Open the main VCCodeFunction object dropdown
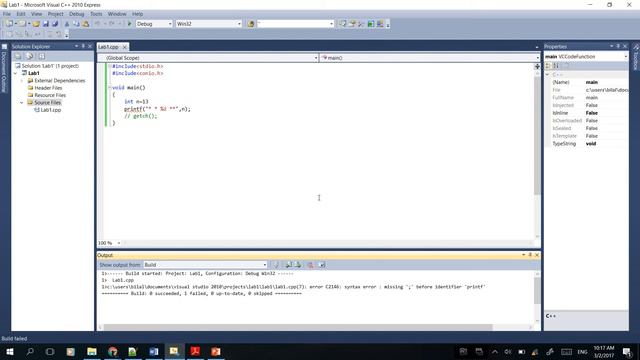 (626, 57)
